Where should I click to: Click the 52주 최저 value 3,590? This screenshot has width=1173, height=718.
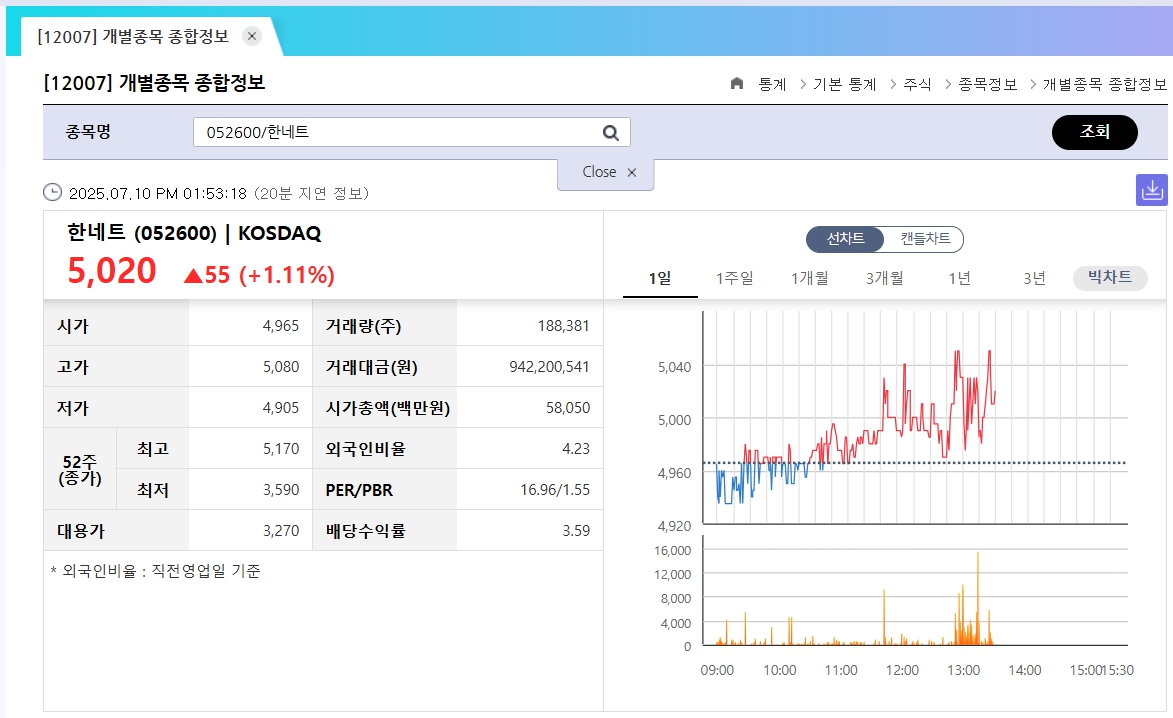point(281,490)
